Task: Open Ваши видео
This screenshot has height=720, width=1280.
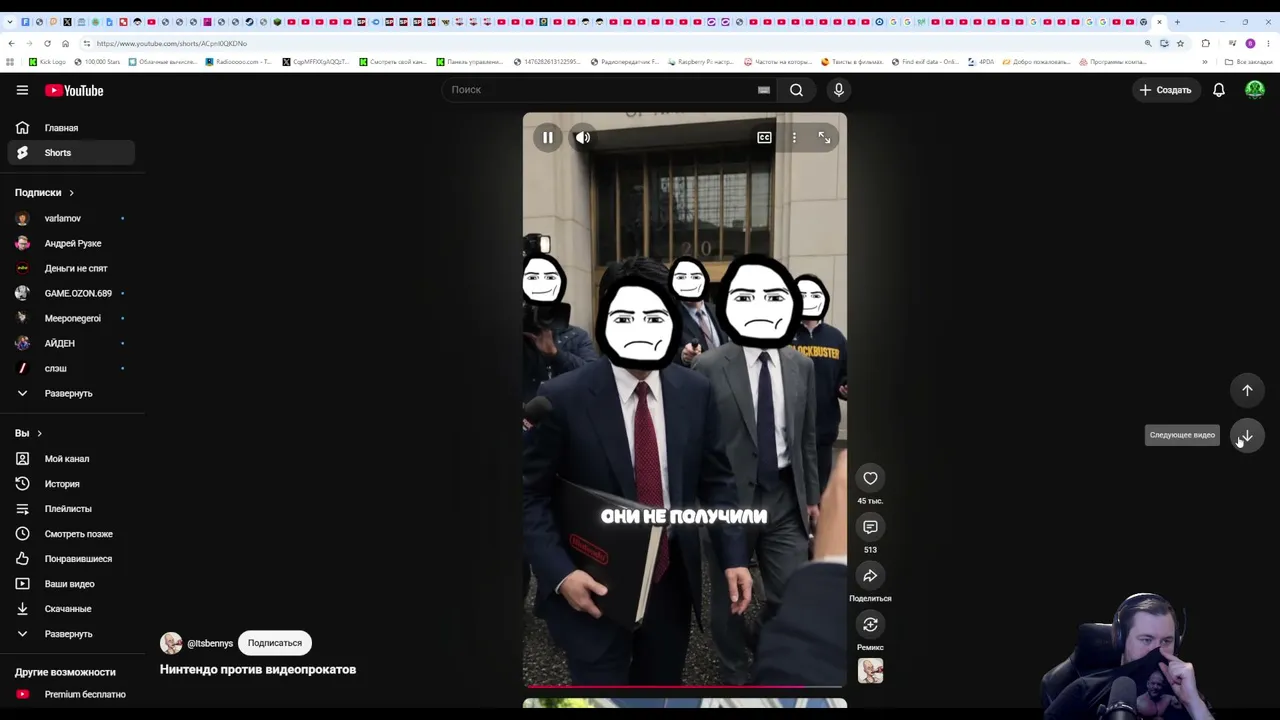Action: (x=70, y=584)
